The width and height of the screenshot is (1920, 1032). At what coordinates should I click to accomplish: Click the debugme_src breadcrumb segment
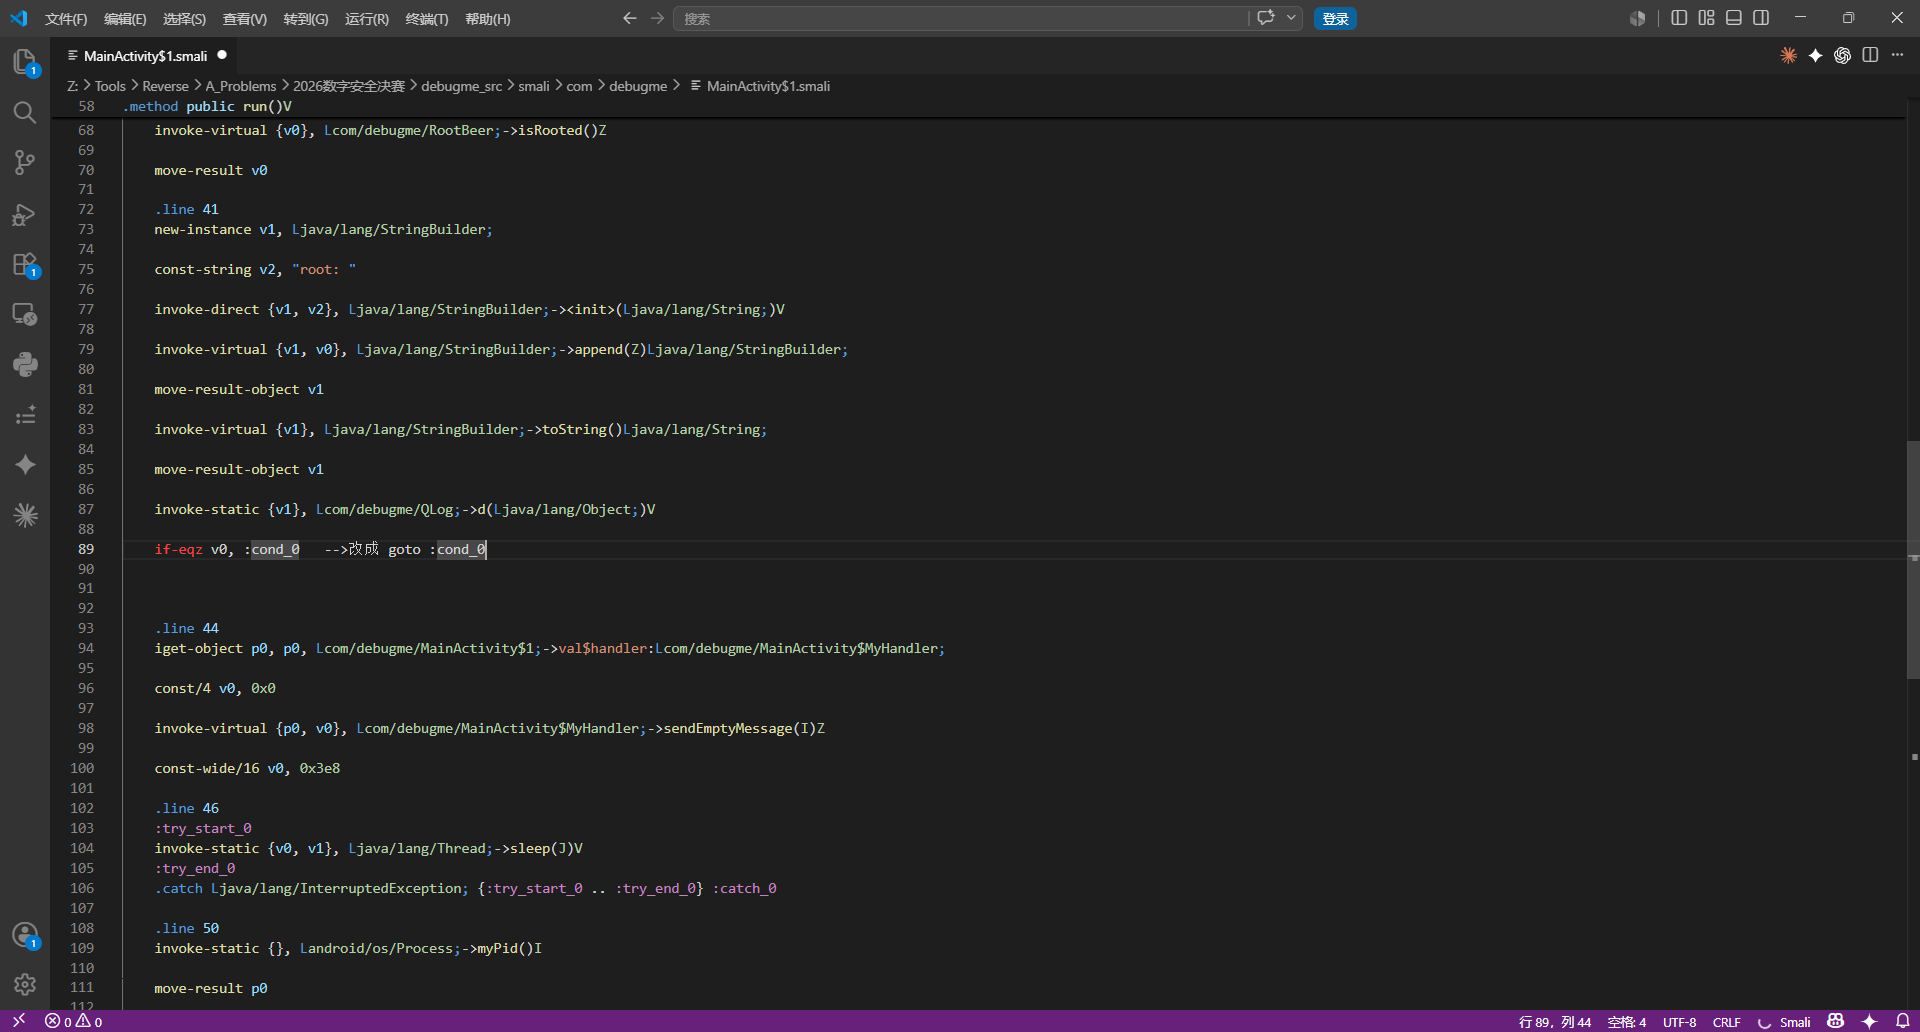[x=461, y=86]
